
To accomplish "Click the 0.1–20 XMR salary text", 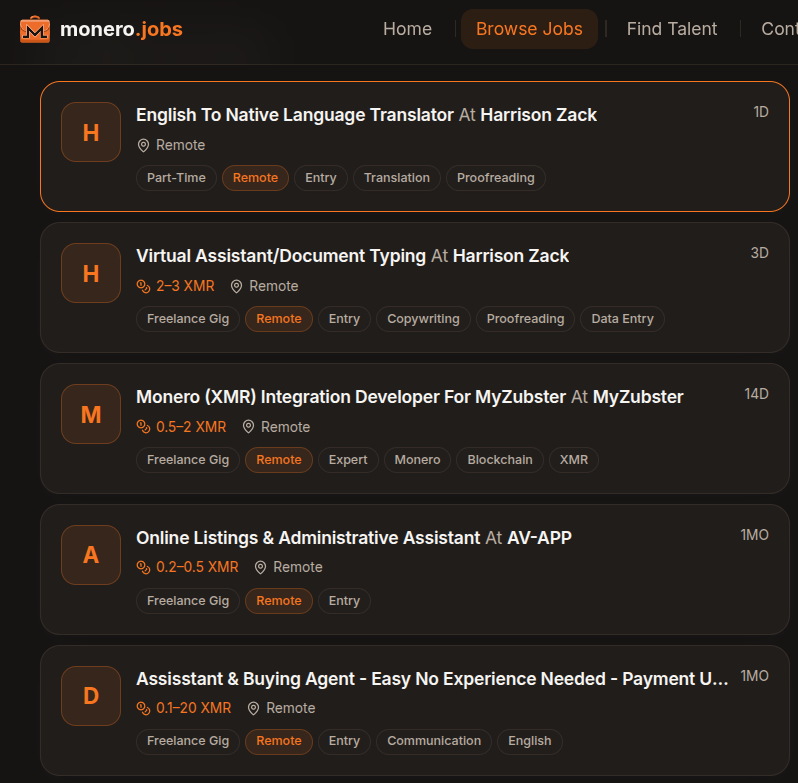I will (193, 708).
